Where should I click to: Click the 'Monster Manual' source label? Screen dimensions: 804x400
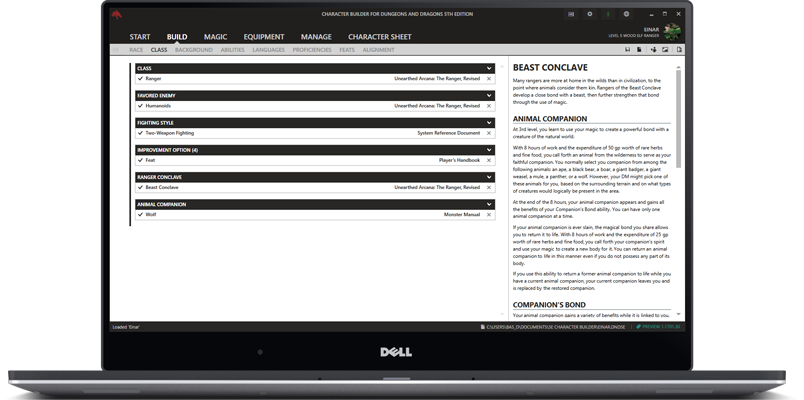coord(462,215)
